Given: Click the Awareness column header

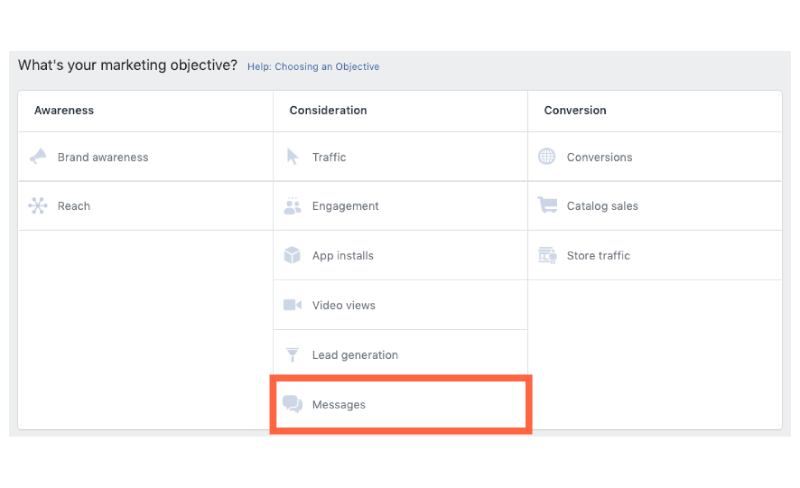Looking at the screenshot, I should (x=64, y=110).
